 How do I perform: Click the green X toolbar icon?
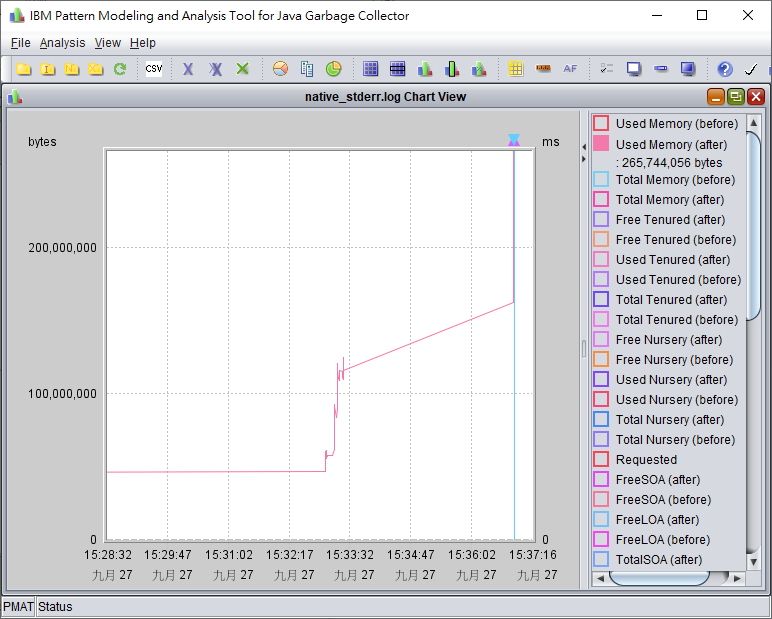(242, 69)
